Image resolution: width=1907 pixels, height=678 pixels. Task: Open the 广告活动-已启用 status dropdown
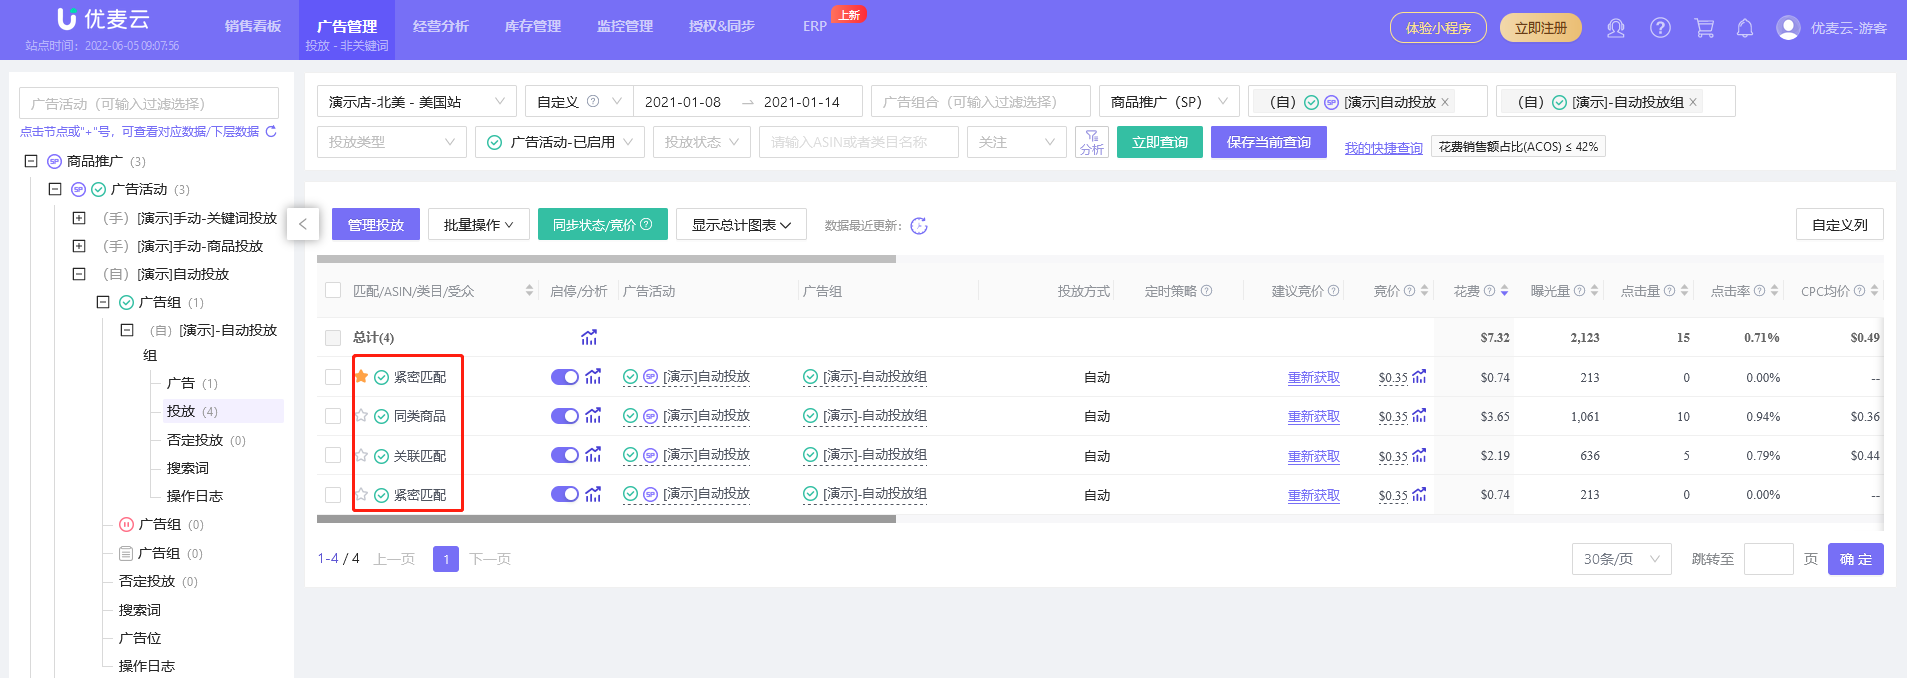(x=560, y=142)
